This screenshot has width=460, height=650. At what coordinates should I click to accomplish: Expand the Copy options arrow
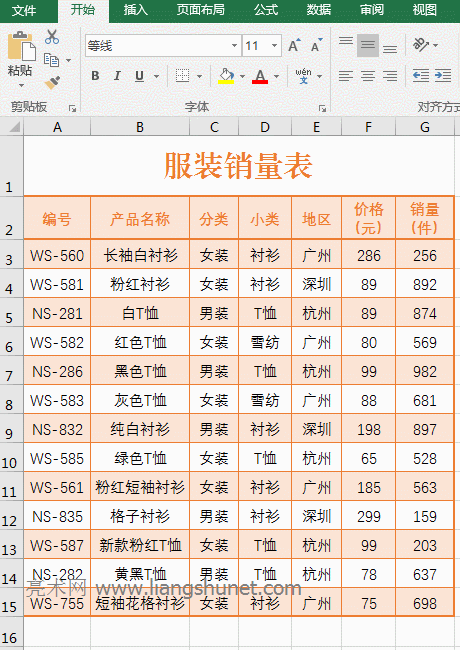click(68, 61)
